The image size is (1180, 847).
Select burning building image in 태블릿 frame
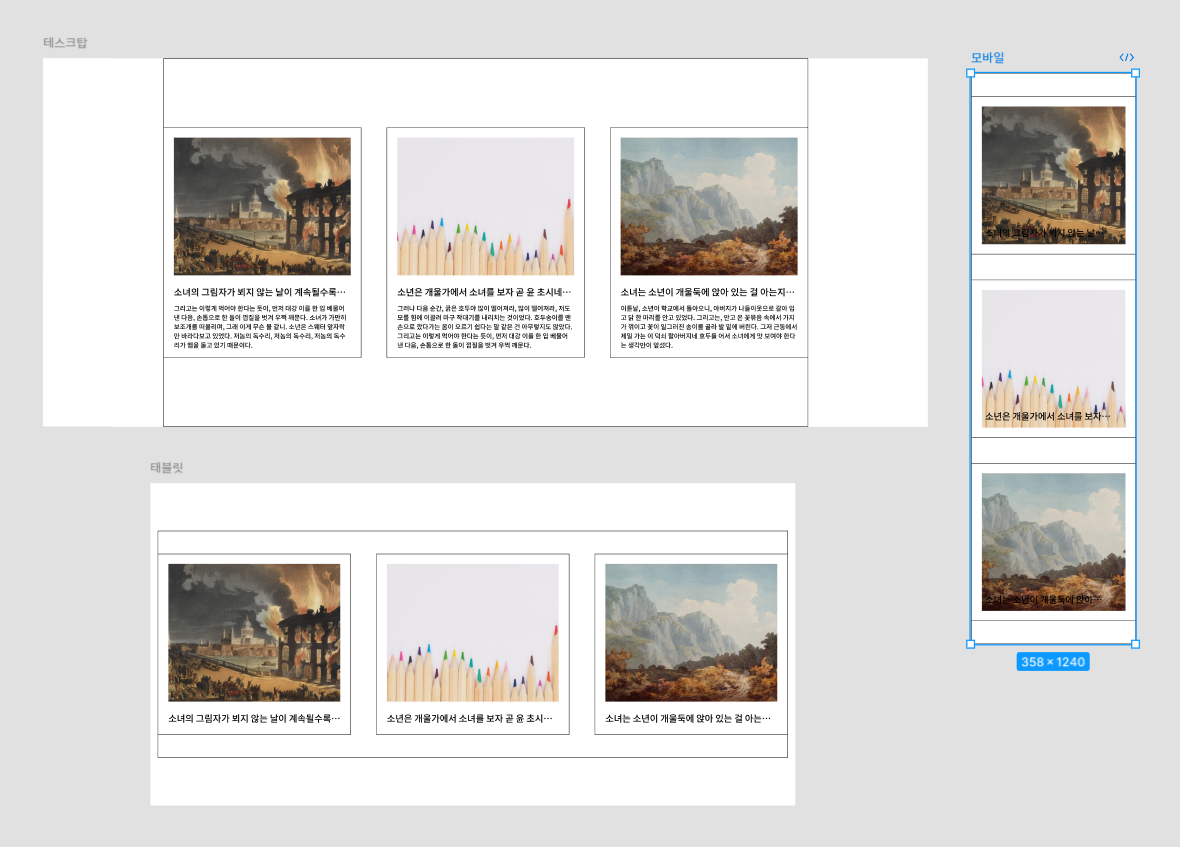[x=254, y=633]
